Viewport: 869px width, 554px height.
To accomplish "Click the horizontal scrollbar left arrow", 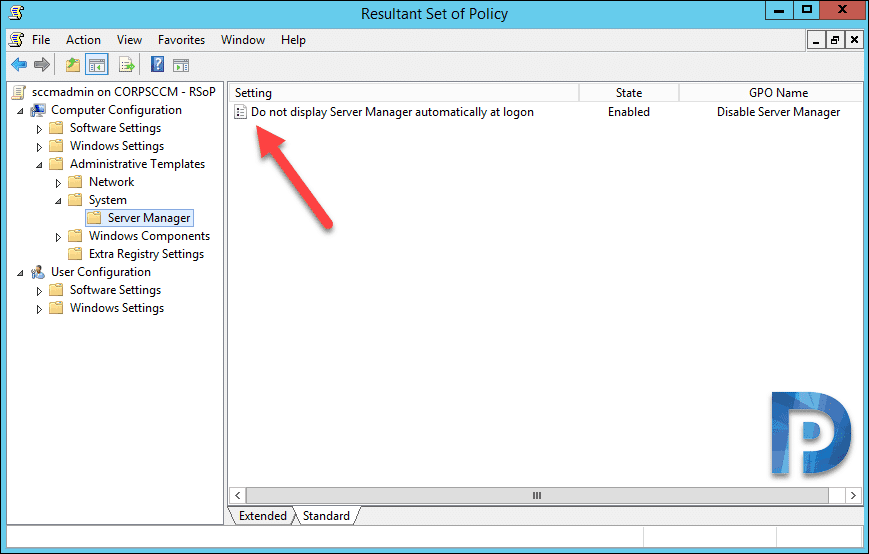I will click(238, 495).
